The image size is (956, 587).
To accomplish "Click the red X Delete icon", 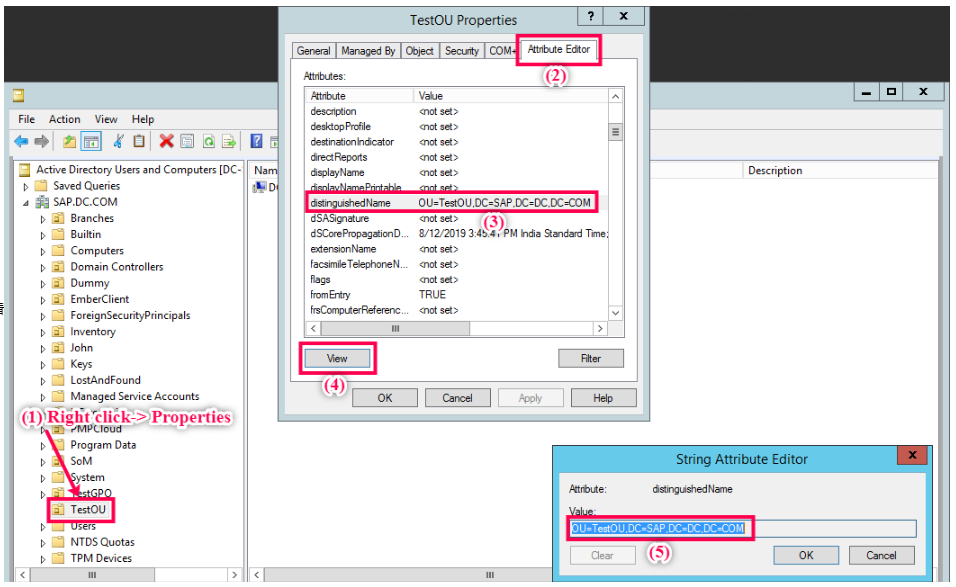I will [166, 142].
